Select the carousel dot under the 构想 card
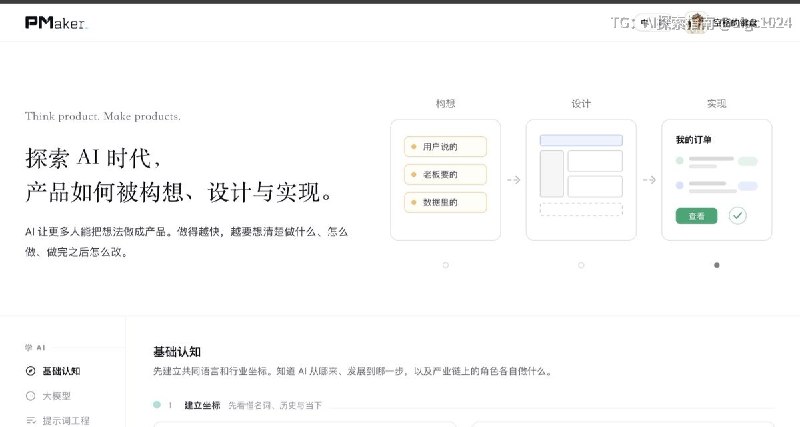 tap(445, 265)
